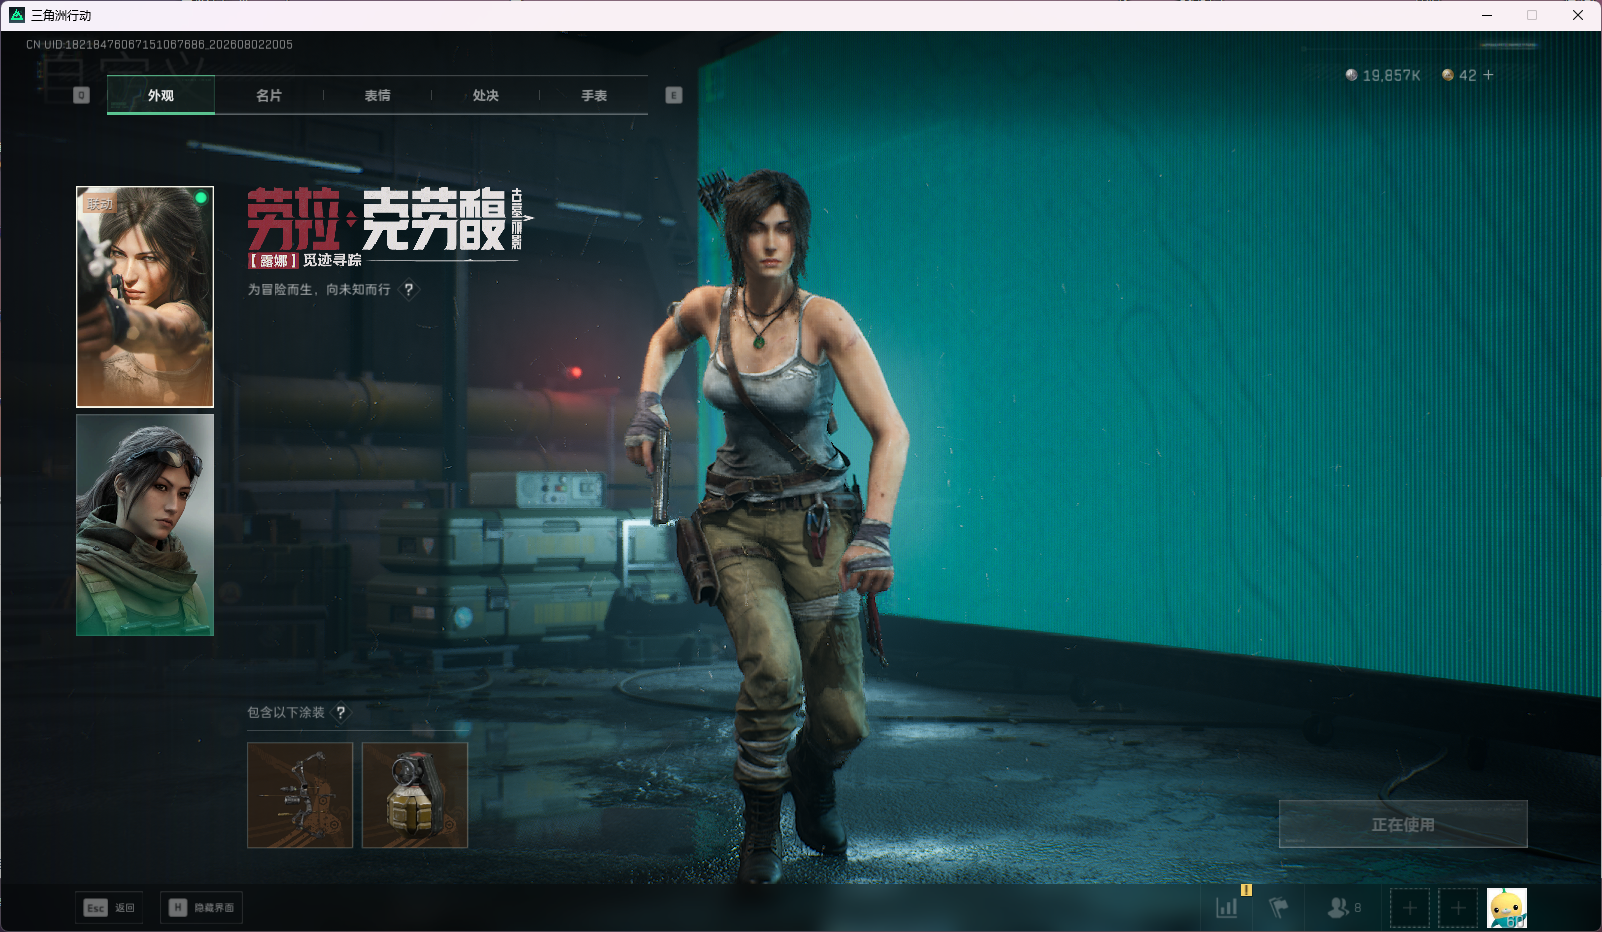Go to the 处决 execution tab
Screen dimensions: 1602x932
point(485,95)
